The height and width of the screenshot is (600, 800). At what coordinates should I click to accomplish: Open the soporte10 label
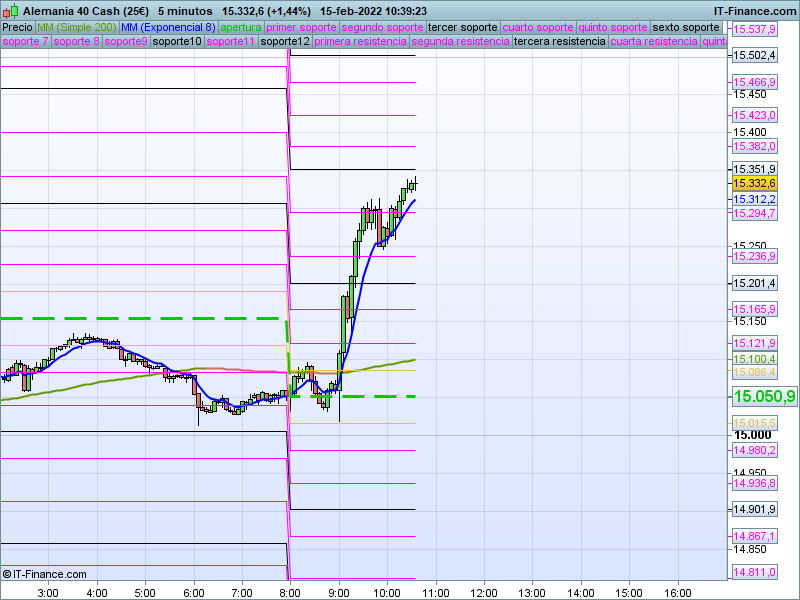(x=177, y=41)
